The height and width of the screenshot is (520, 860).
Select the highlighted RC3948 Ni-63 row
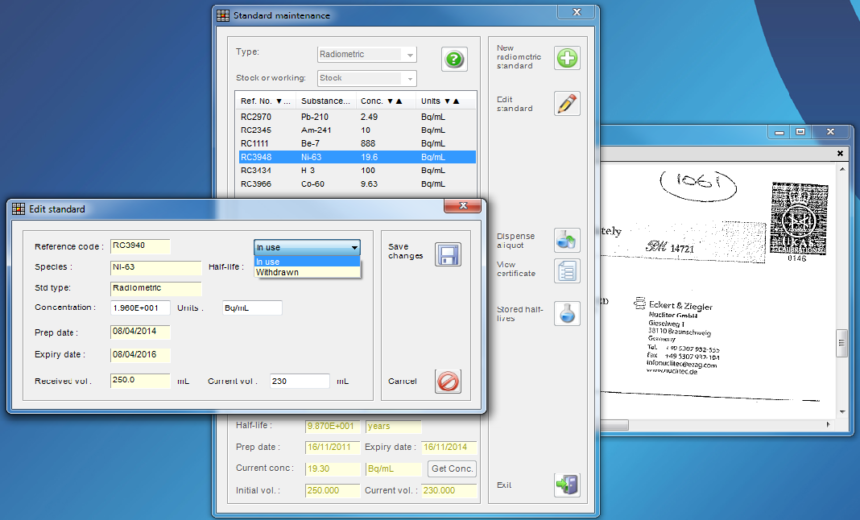coord(357,157)
